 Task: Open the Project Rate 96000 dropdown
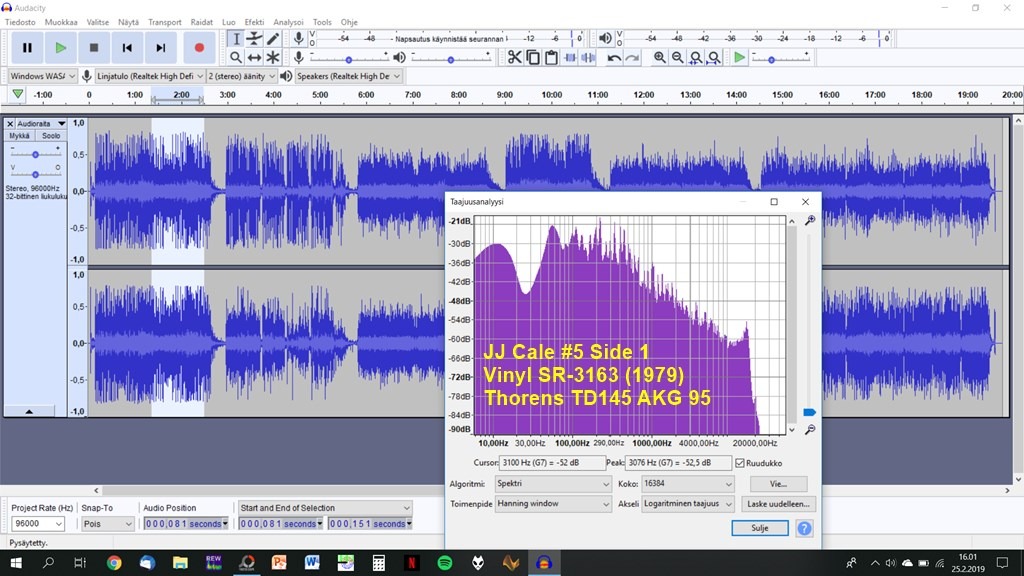point(38,524)
